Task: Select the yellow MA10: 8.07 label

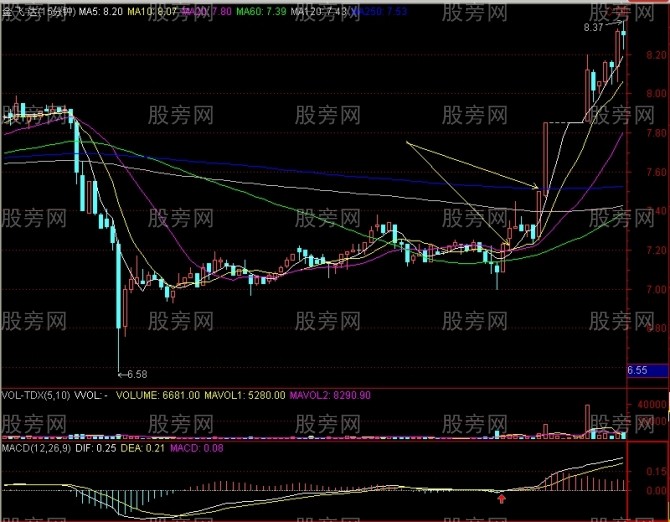Action: click(152, 12)
